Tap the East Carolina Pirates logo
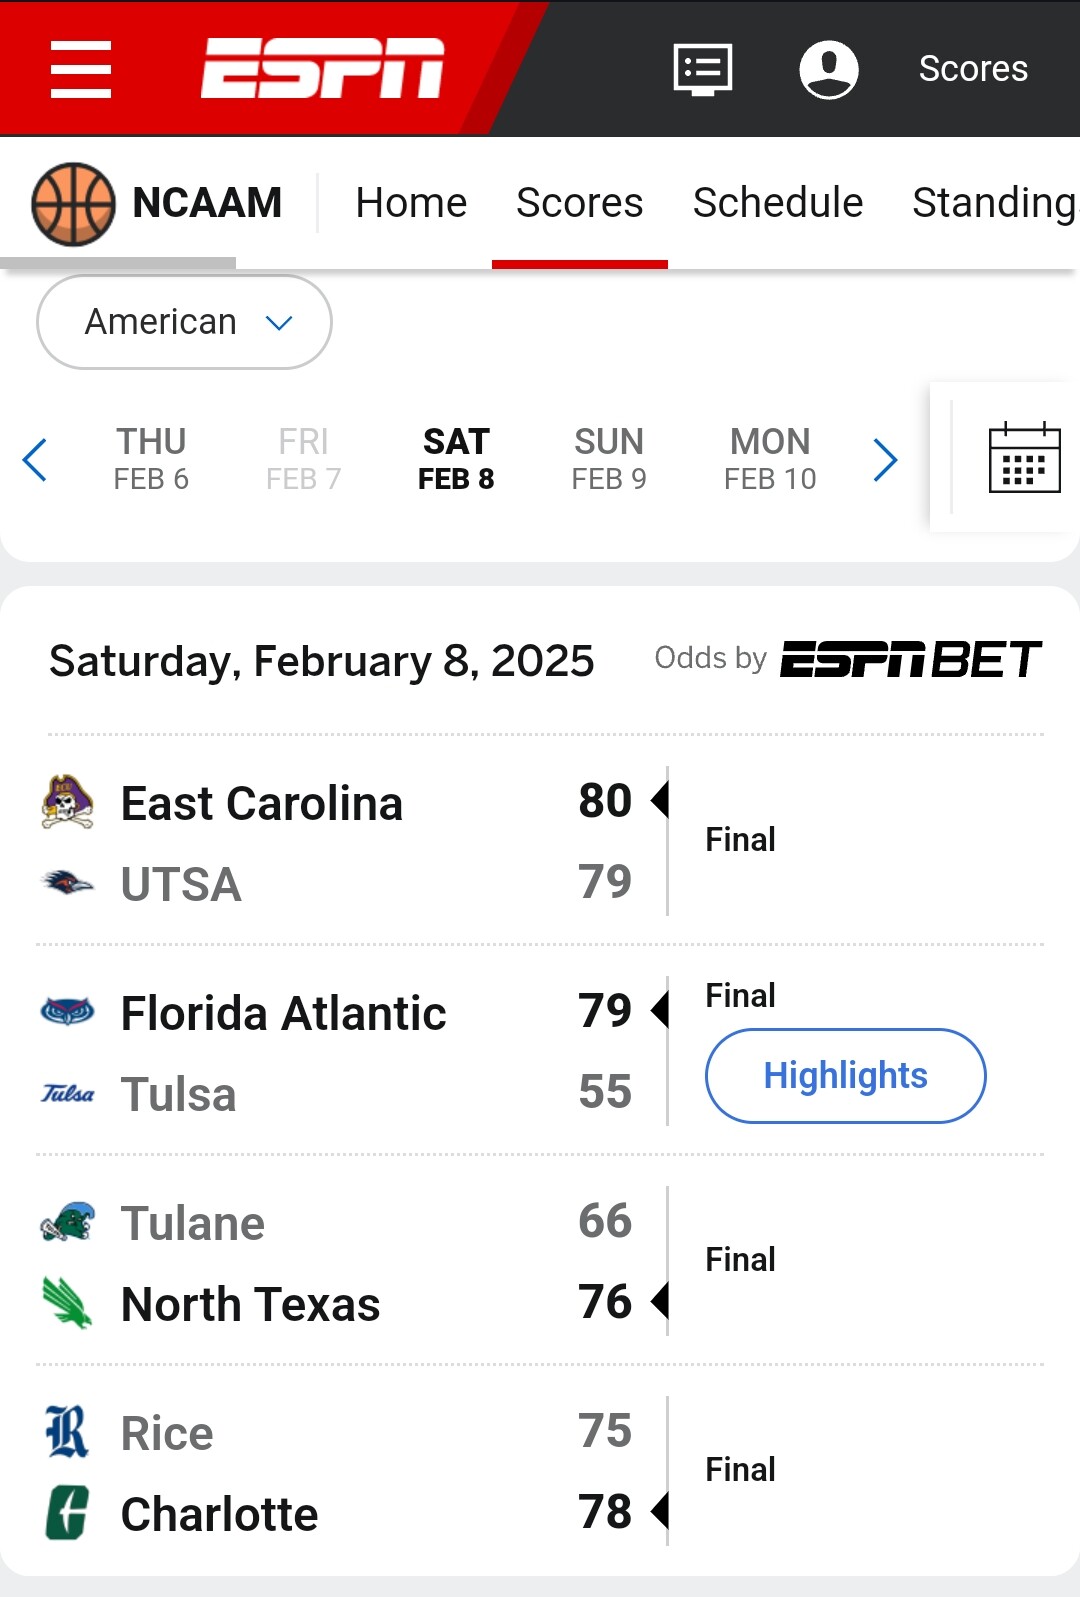The height and width of the screenshot is (1597, 1080). click(x=67, y=803)
